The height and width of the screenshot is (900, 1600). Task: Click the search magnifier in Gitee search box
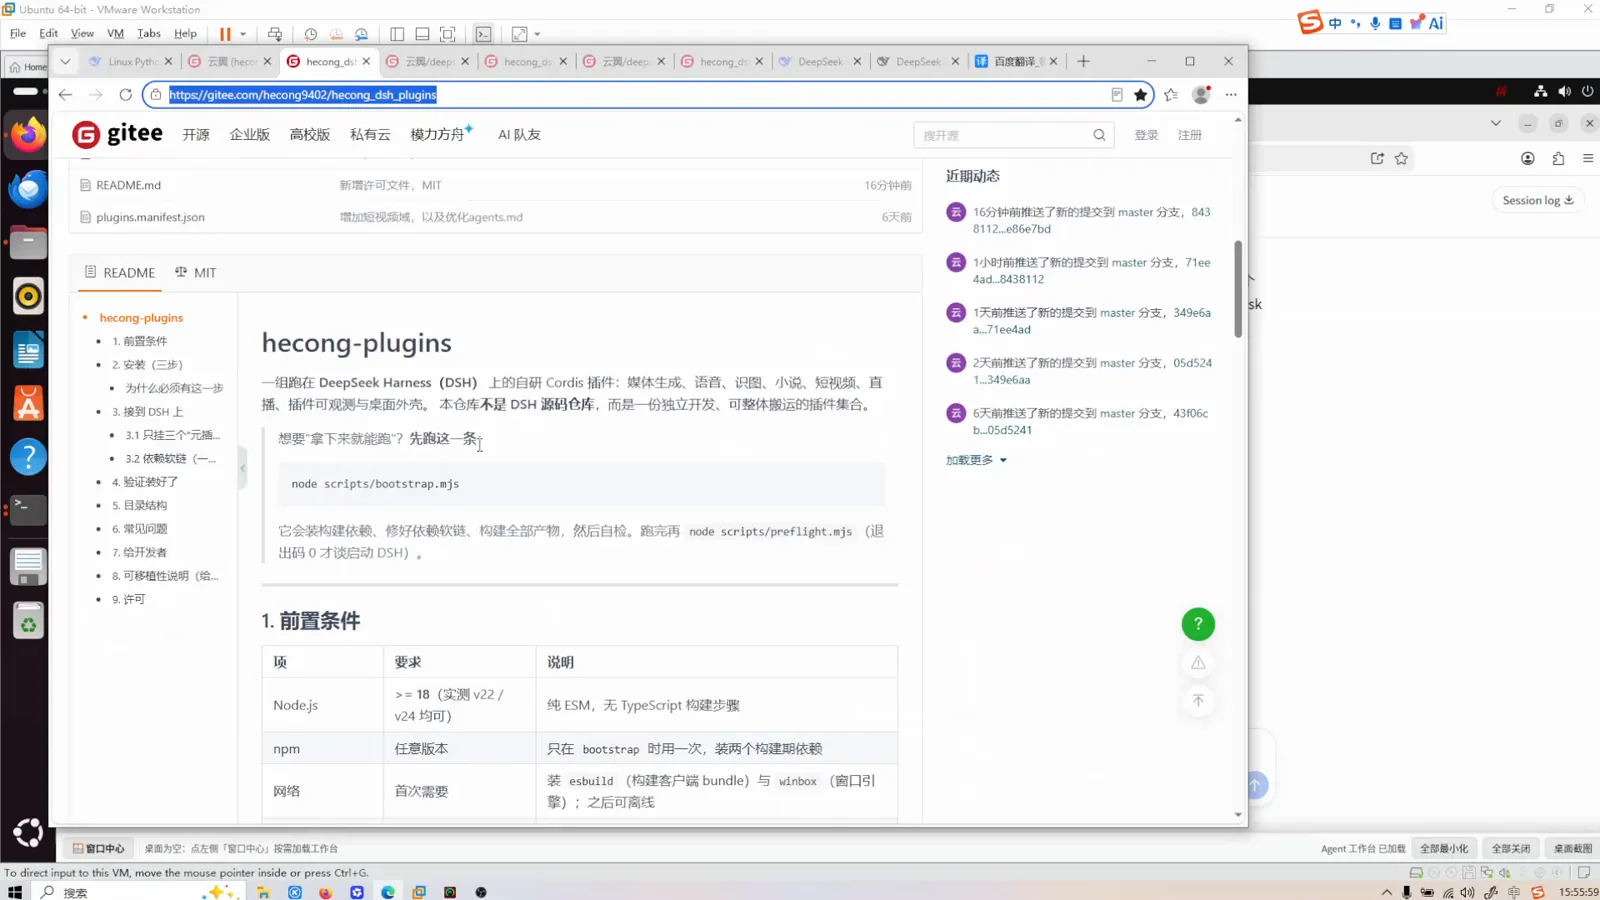(1099, 135)
